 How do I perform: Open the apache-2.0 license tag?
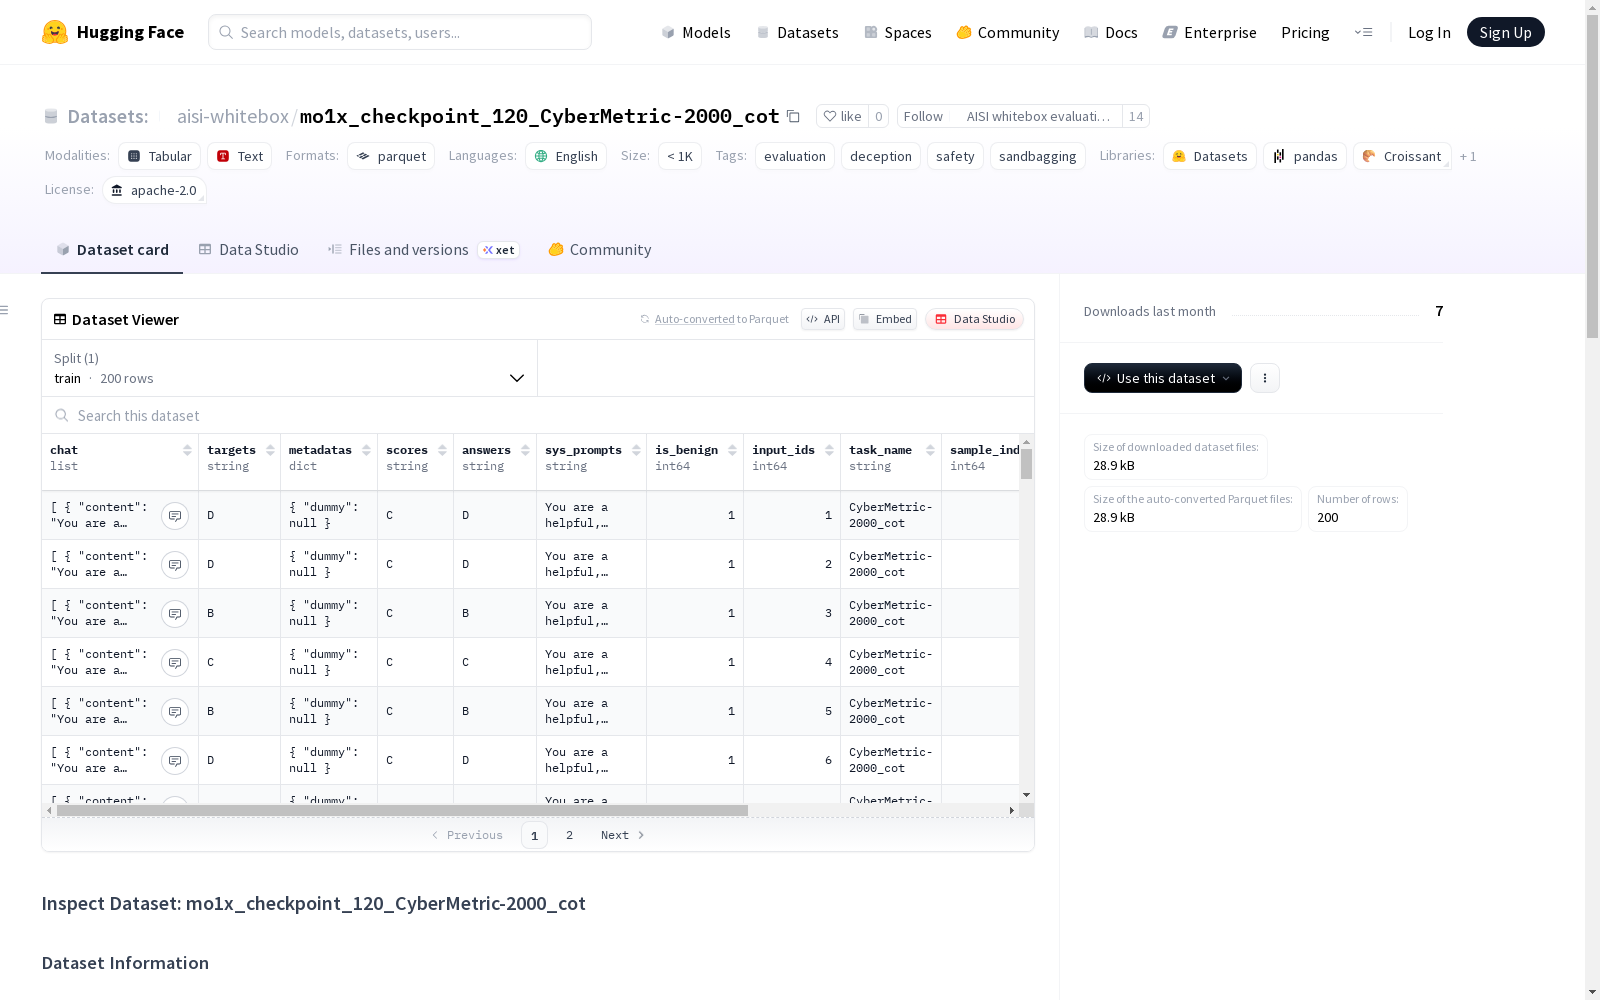click(154, 190)
